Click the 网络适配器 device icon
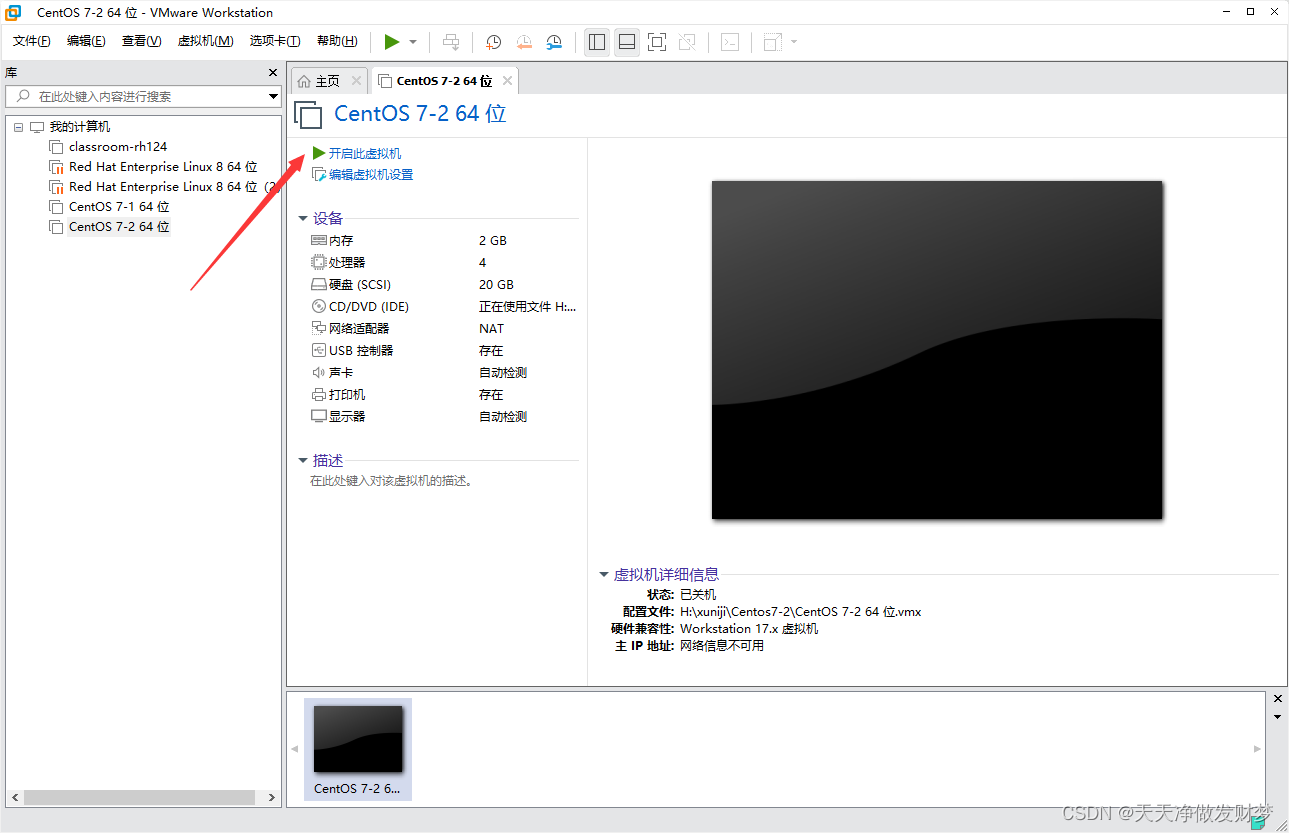 pyautogui.click(x=319, y=328)
